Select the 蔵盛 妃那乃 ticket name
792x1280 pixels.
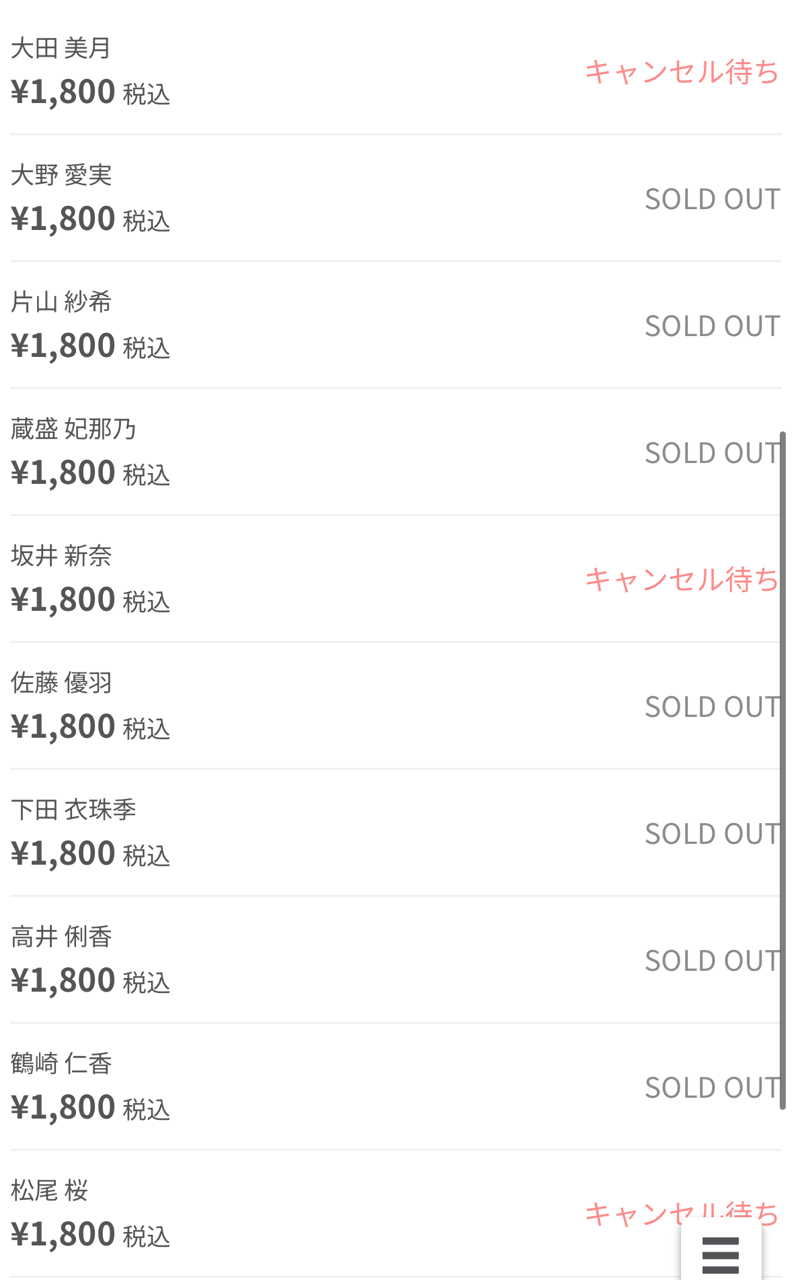(73, 429)
